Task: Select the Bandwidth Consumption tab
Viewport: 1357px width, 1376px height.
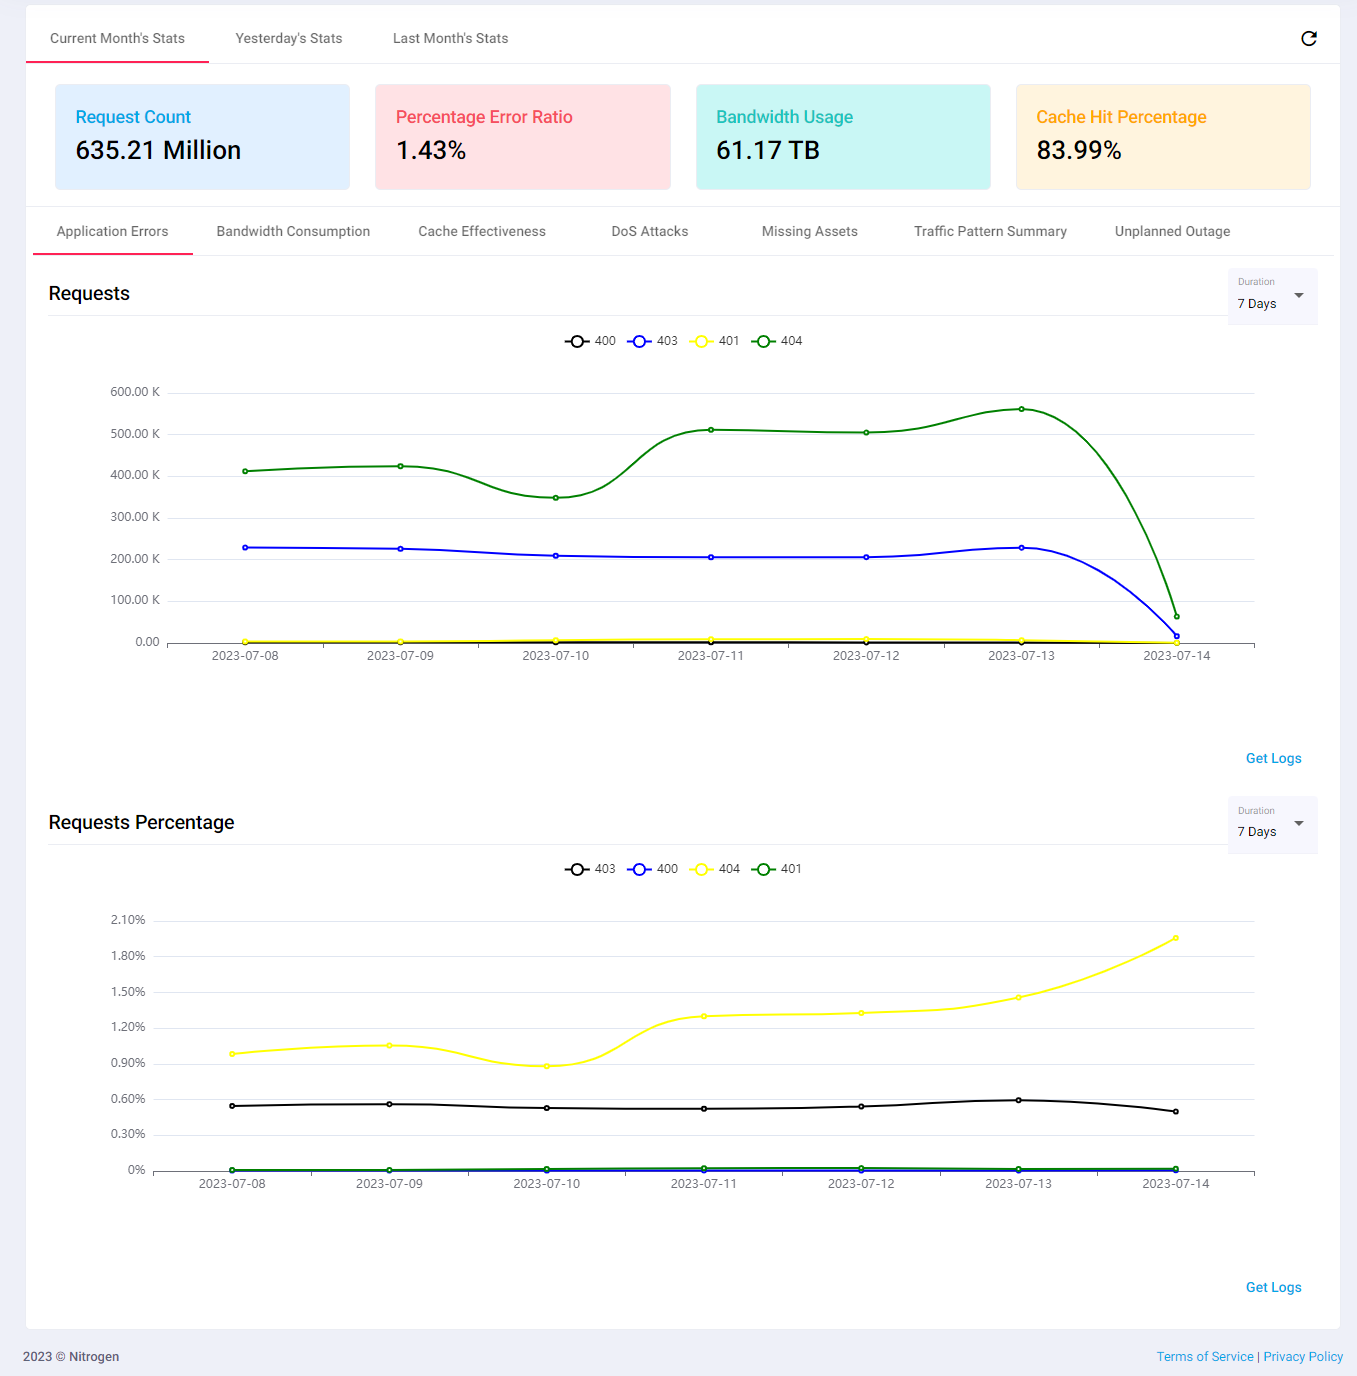Action: (x=293, y=231)
